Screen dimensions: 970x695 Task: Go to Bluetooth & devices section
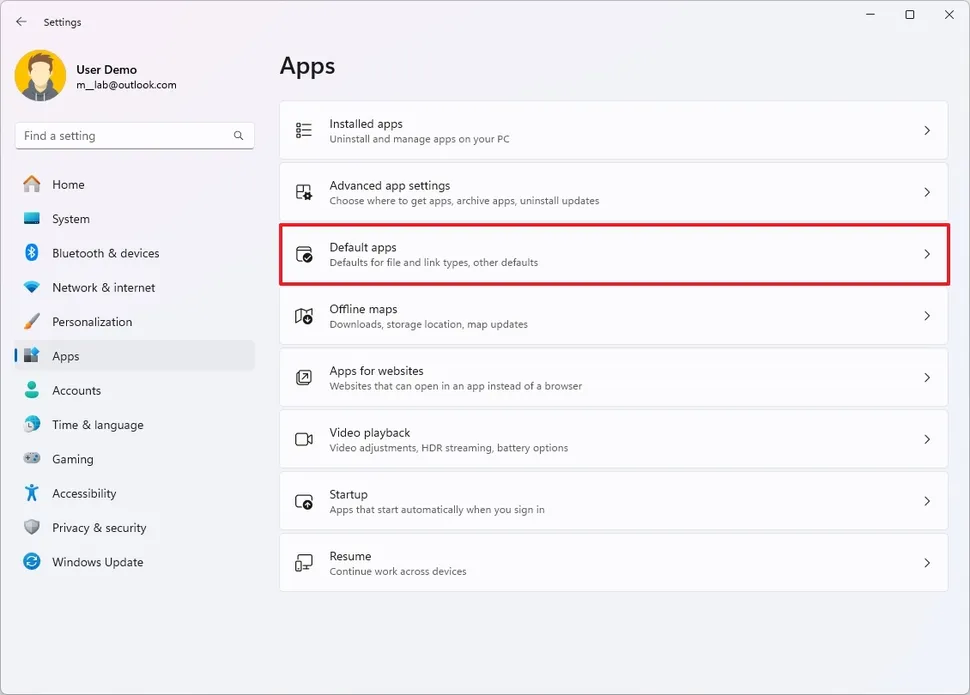point(105,253)
